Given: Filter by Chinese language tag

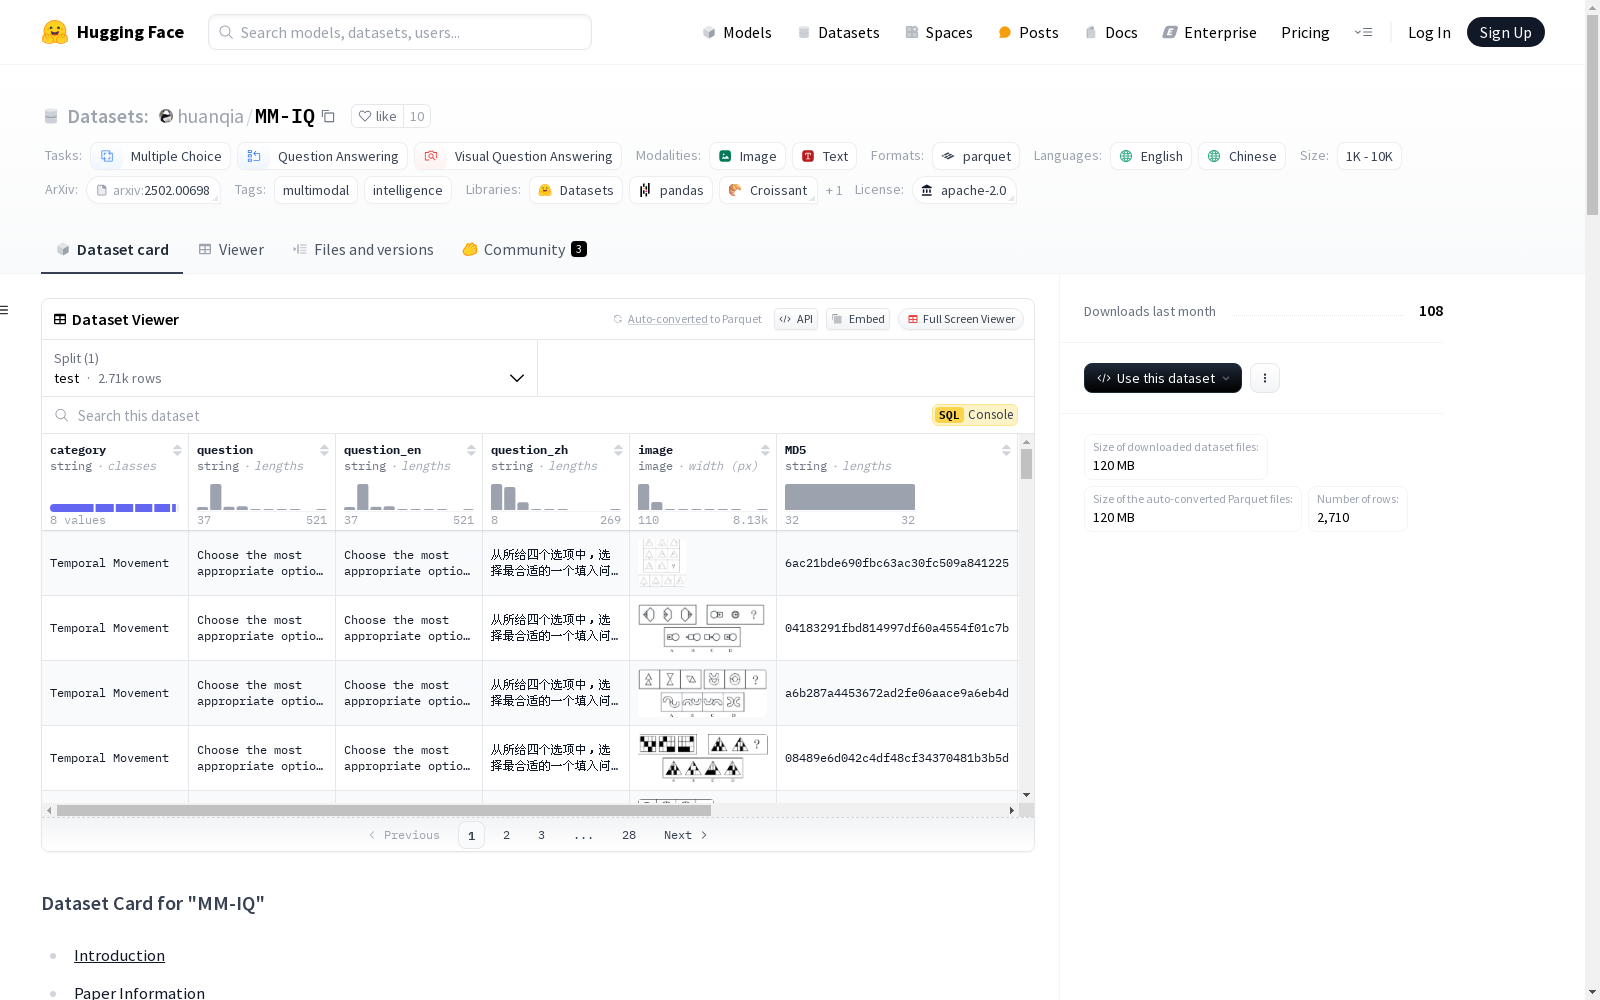Looking at the screenshot, I should [1242, 156].
